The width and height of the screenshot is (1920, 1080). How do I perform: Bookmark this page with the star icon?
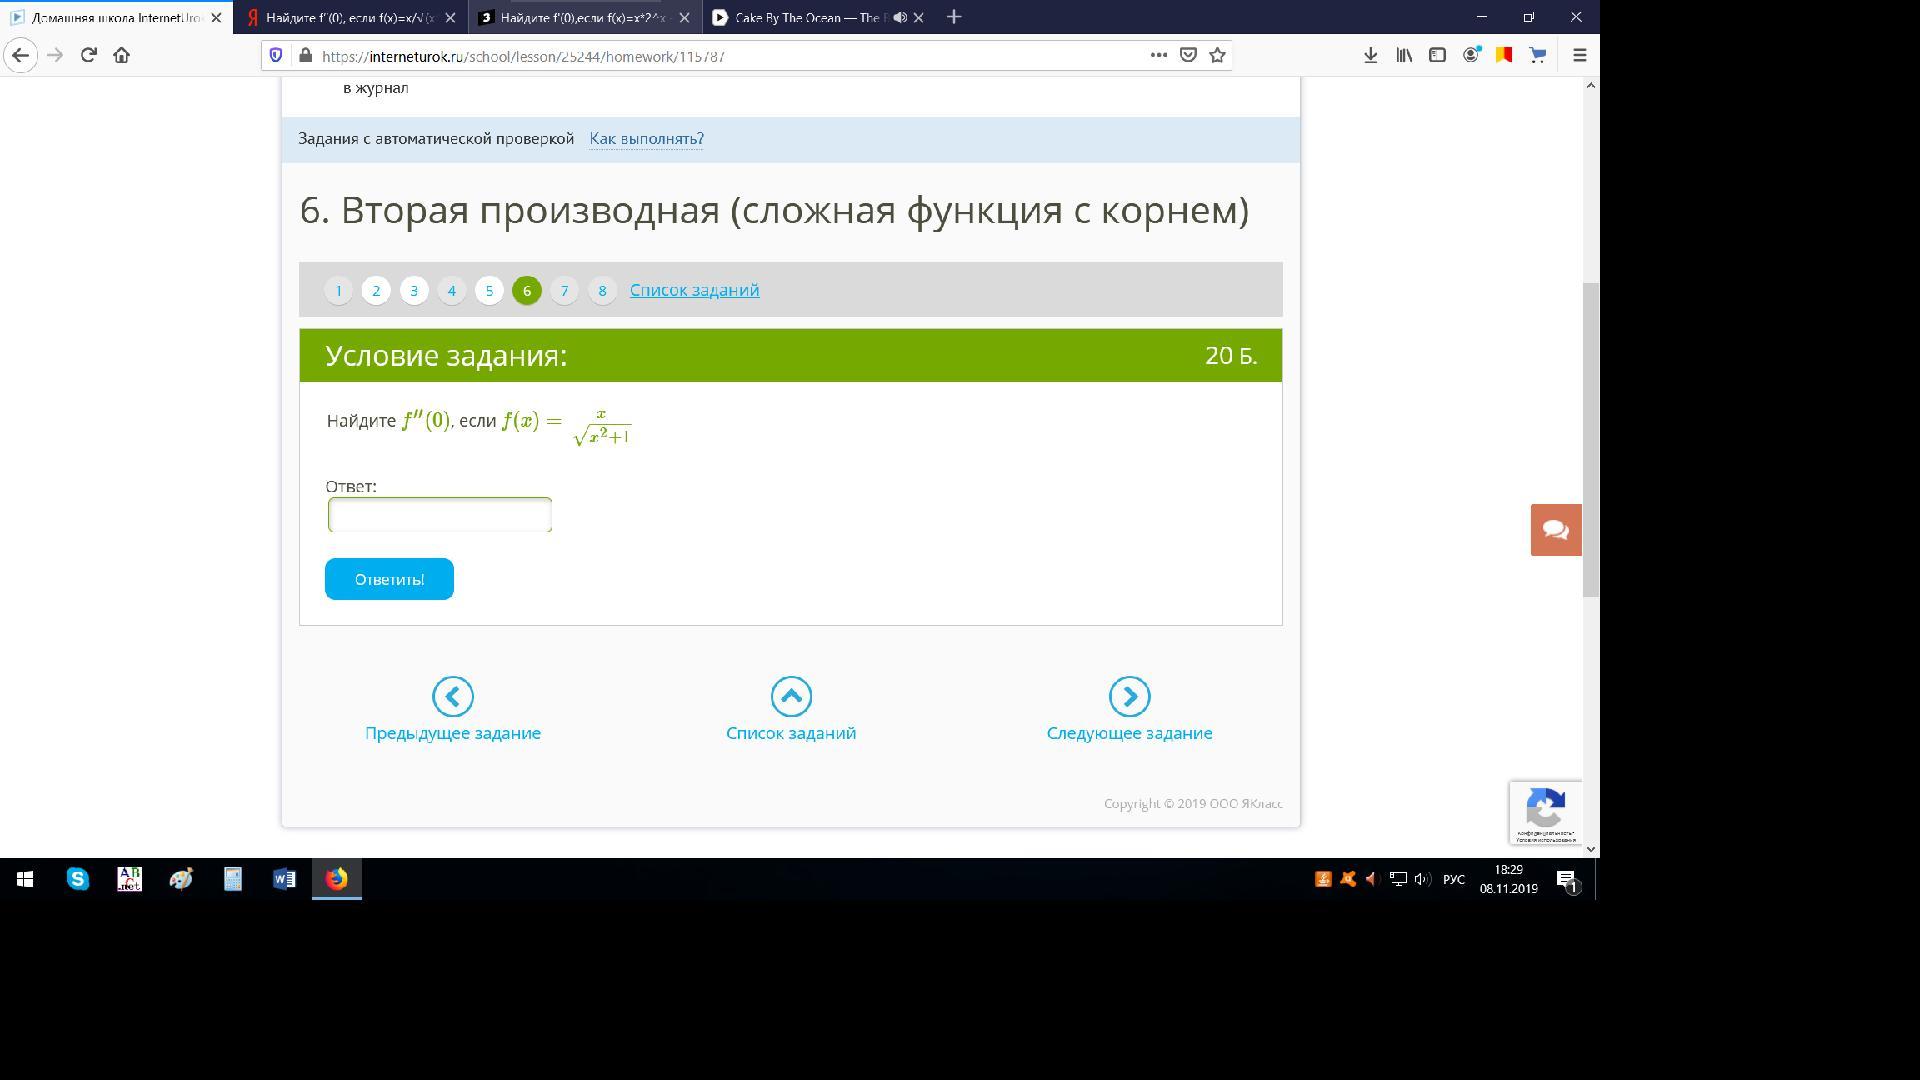click(x=1217, y=55)
